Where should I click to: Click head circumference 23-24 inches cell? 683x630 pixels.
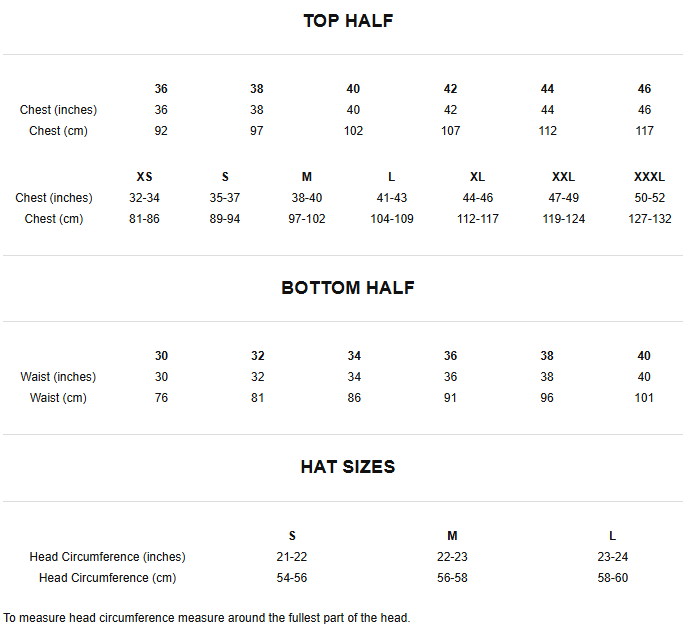click(612, 557)
